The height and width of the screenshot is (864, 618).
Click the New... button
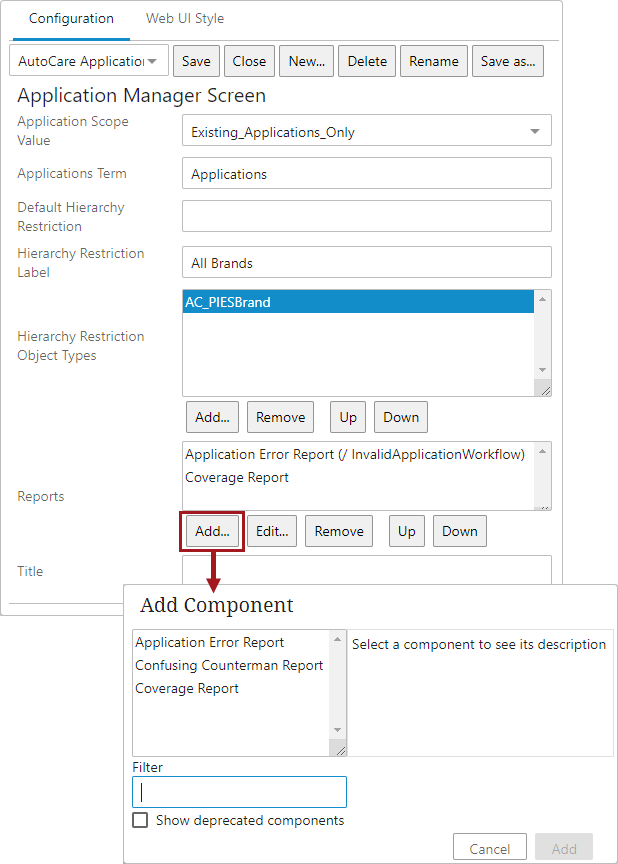pyautogui.click(x=306, y=61)
